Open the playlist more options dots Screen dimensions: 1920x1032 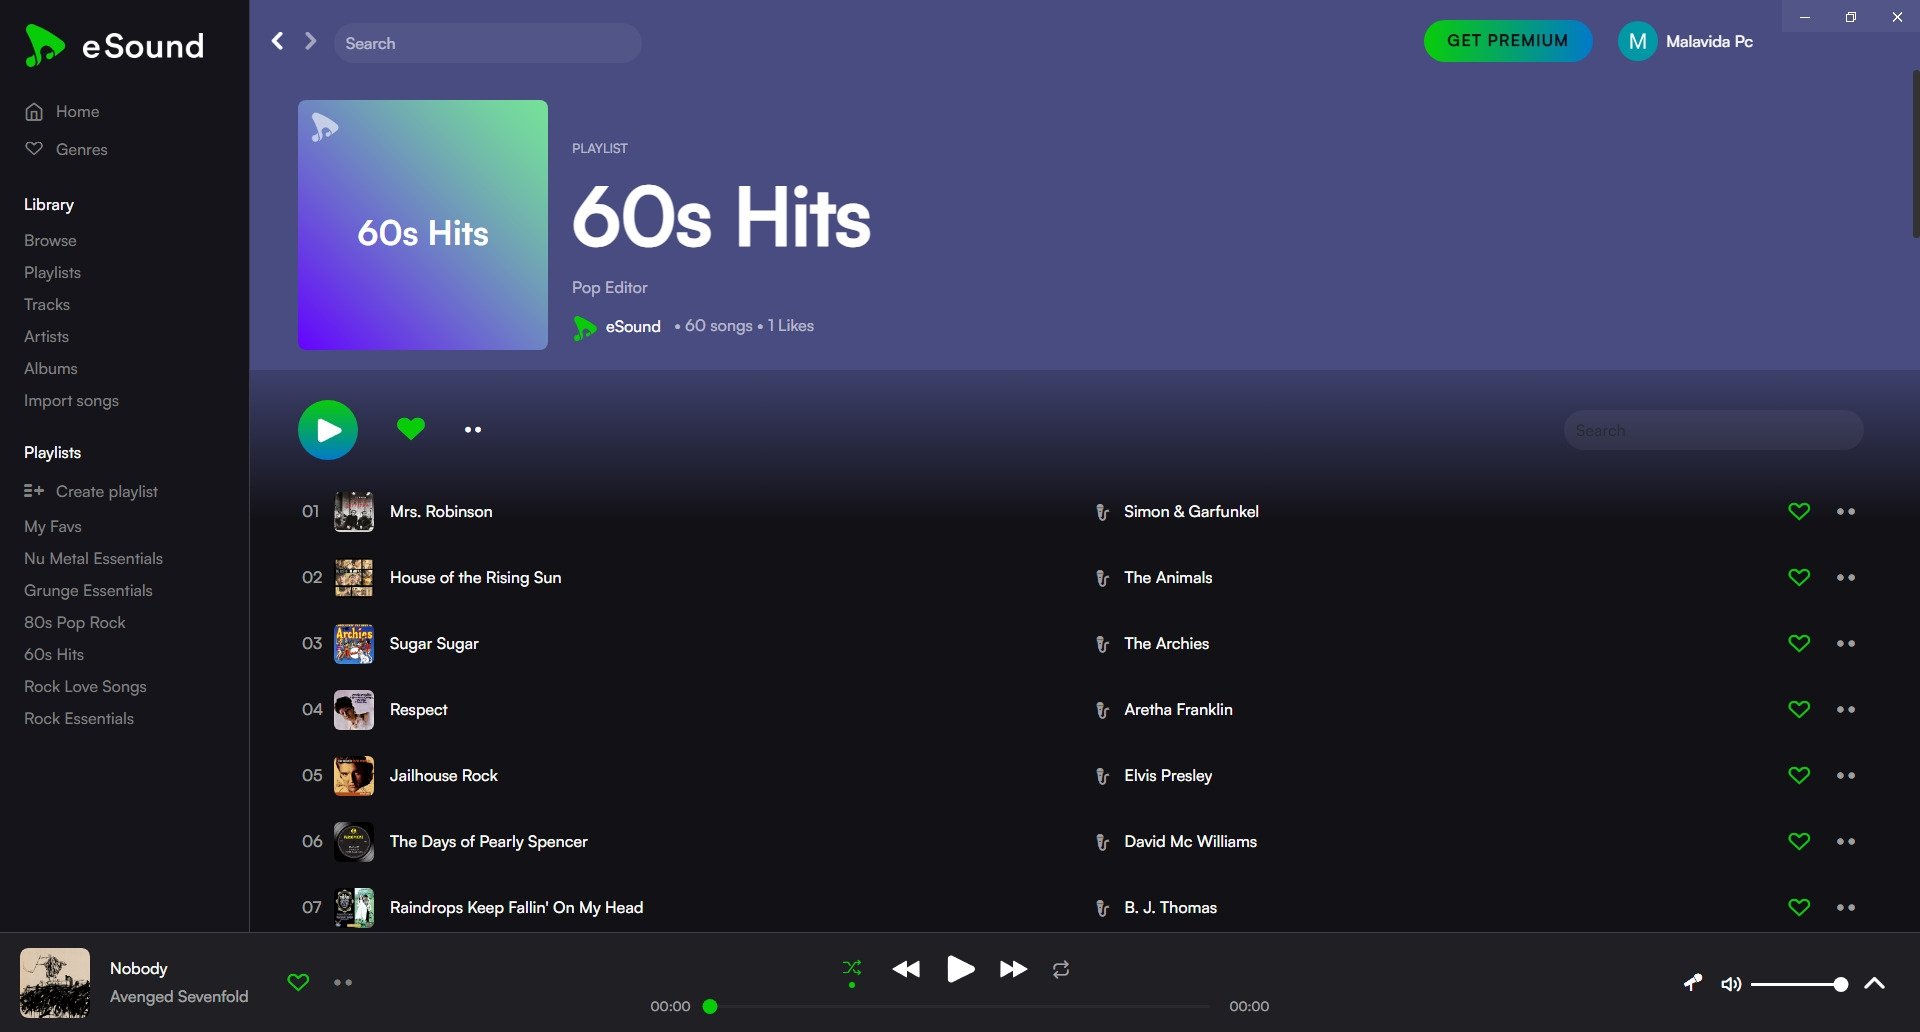coord(473,430)
